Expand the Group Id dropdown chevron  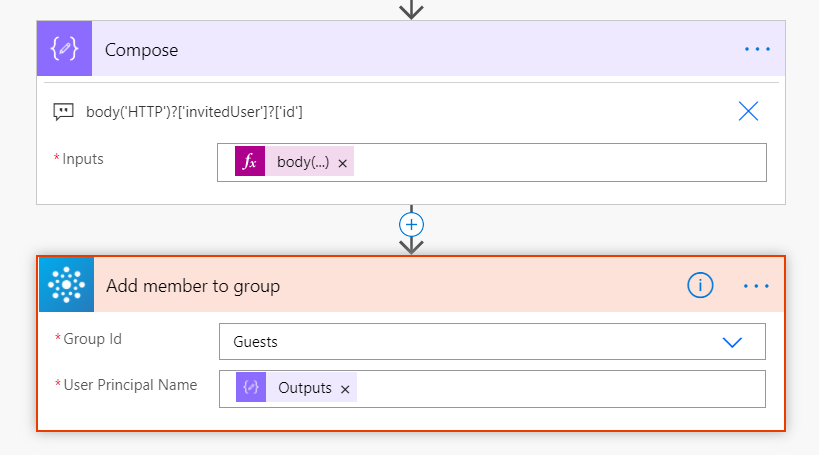732,342
